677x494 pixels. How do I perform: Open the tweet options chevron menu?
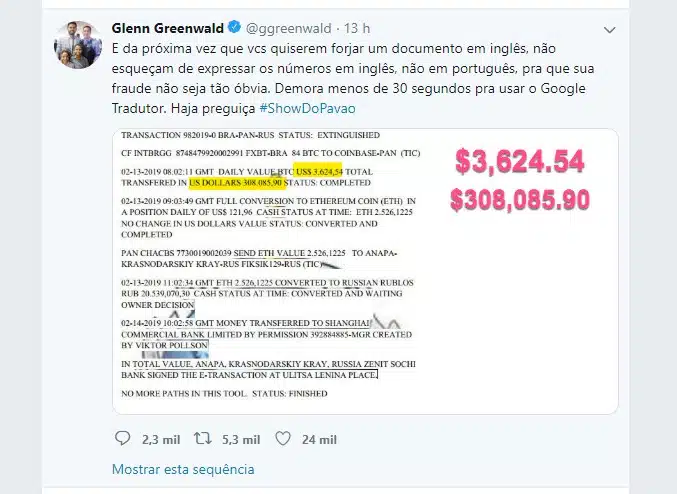[609, 30]
